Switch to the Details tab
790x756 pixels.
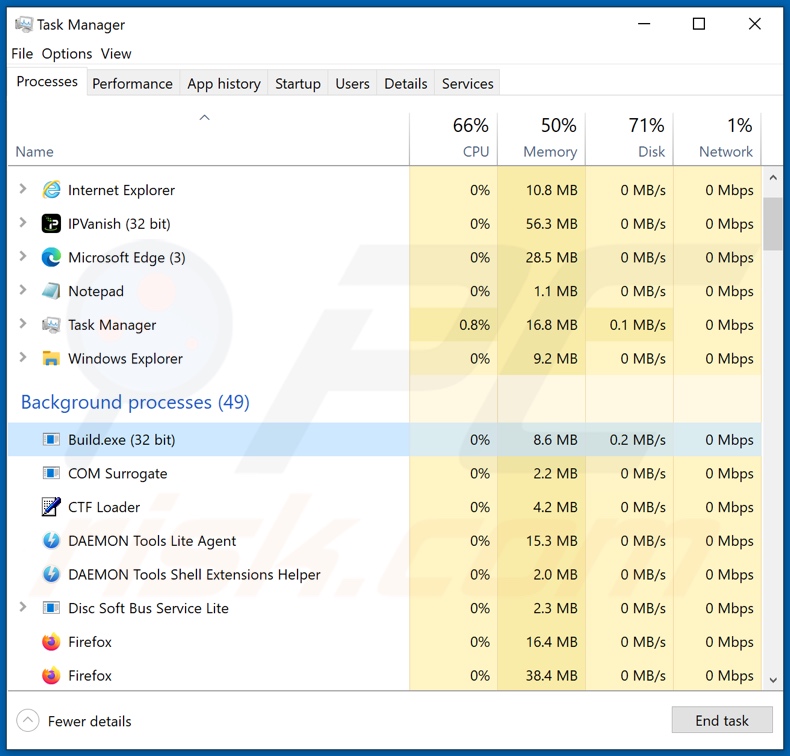coord(406,84)
